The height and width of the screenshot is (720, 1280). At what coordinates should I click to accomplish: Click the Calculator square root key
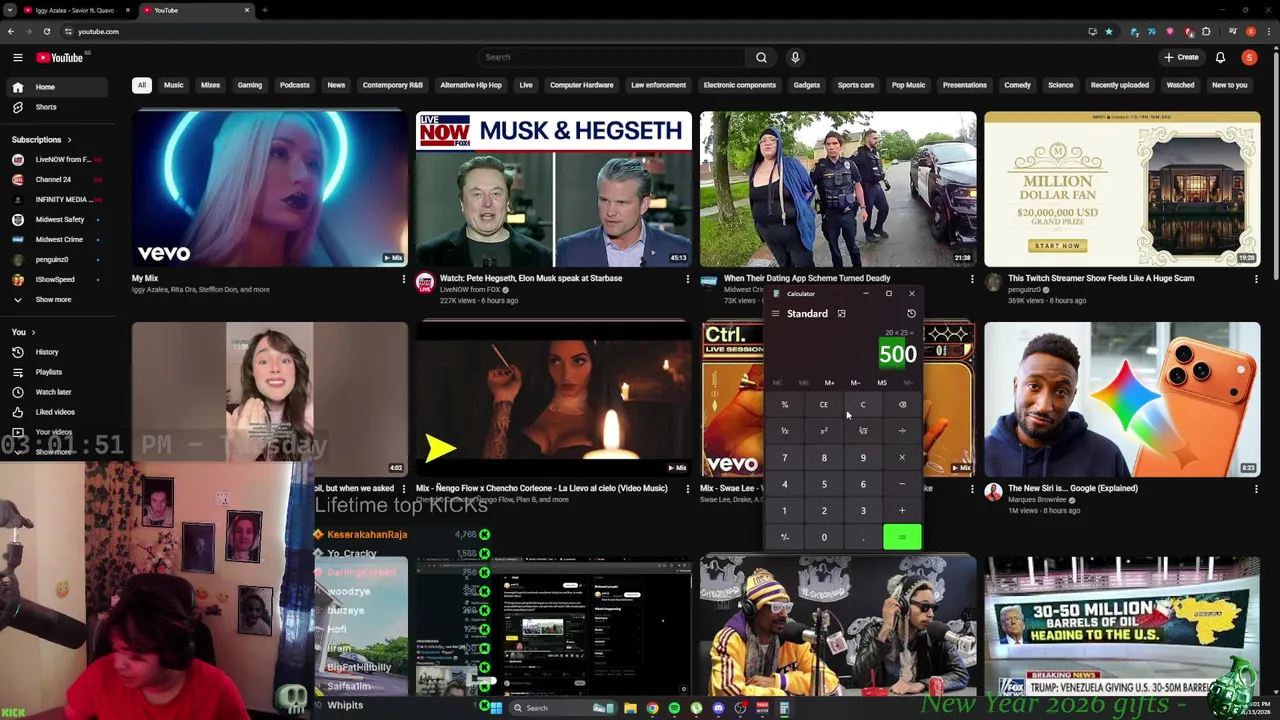pos(863,431)
